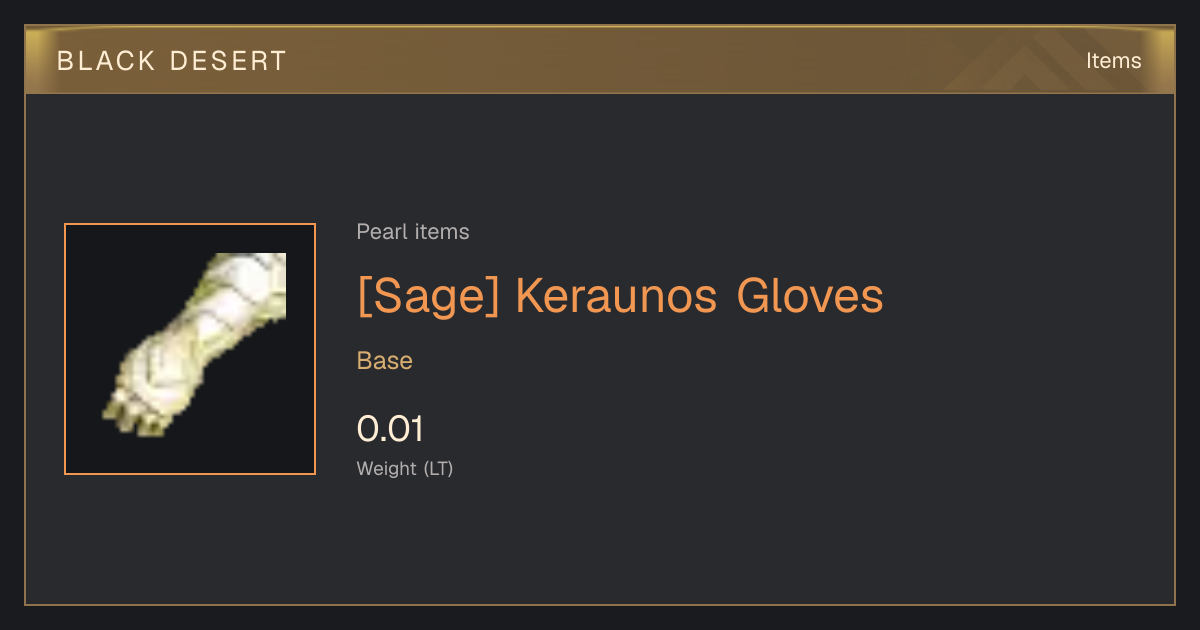Screen dimensions: 1200x630
Task: Click the word Kerauno in item title
Action: (x=617, y=296)
